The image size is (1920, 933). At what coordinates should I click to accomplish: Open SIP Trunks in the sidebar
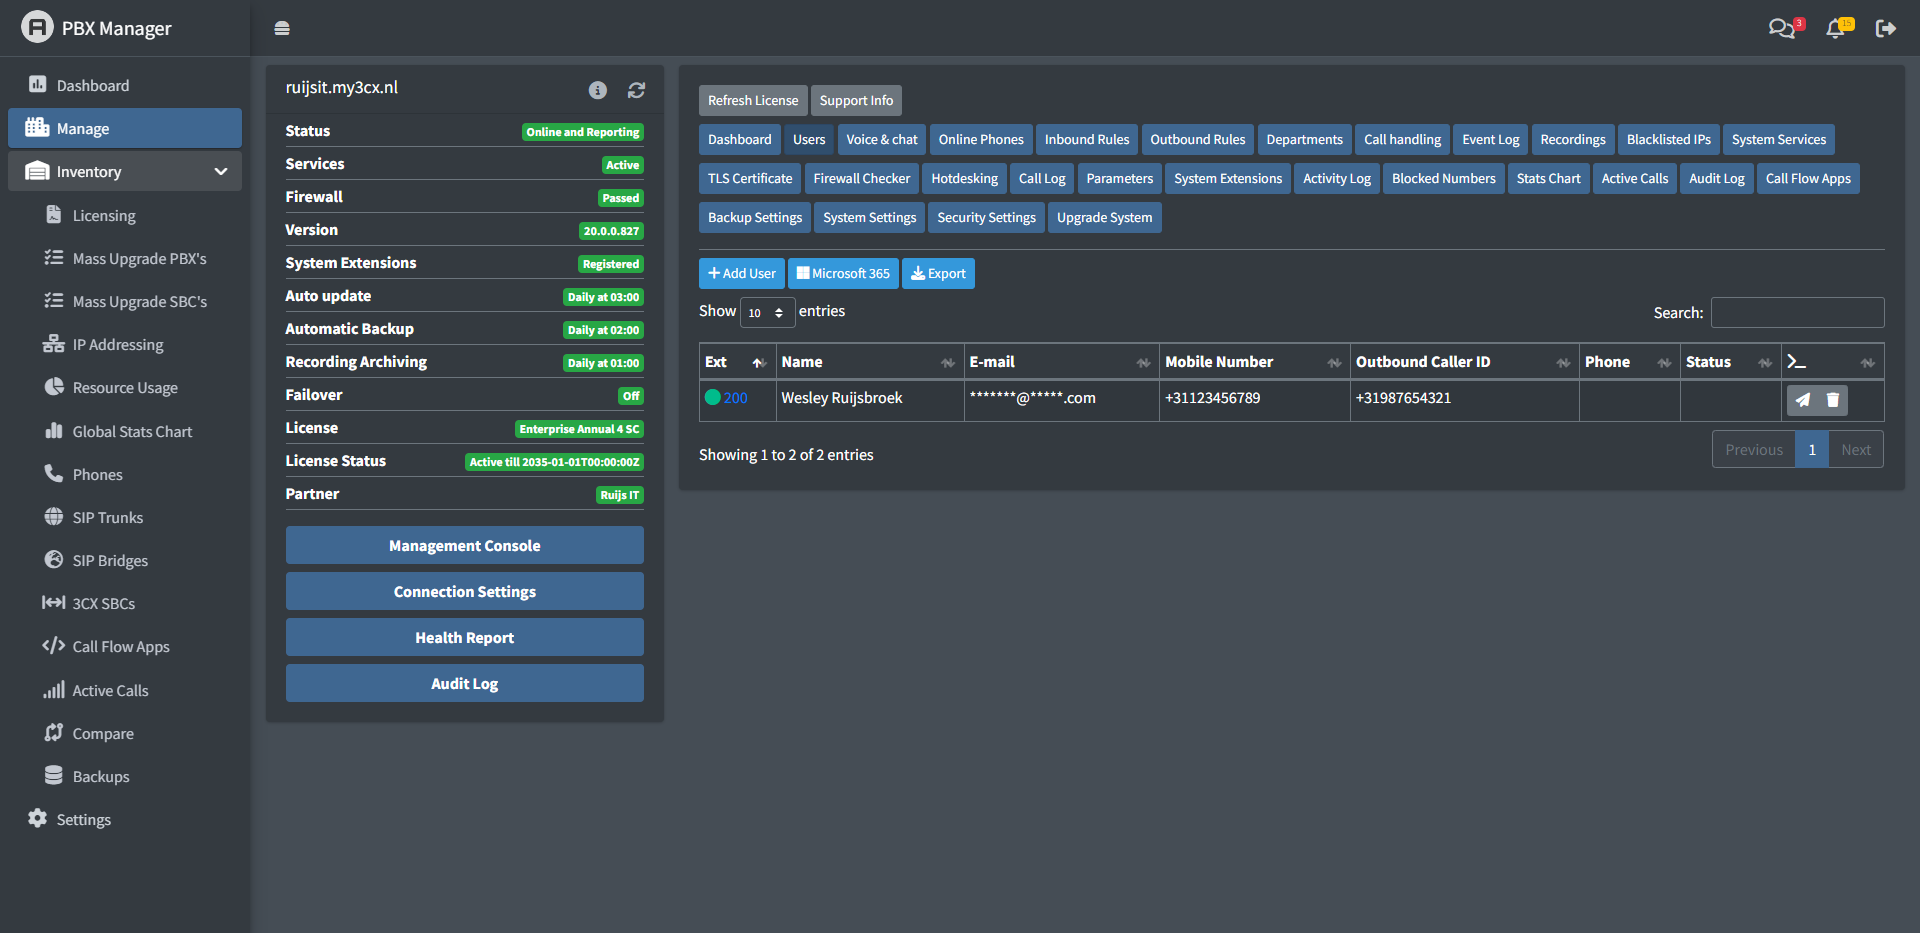(x=108, y=517)
